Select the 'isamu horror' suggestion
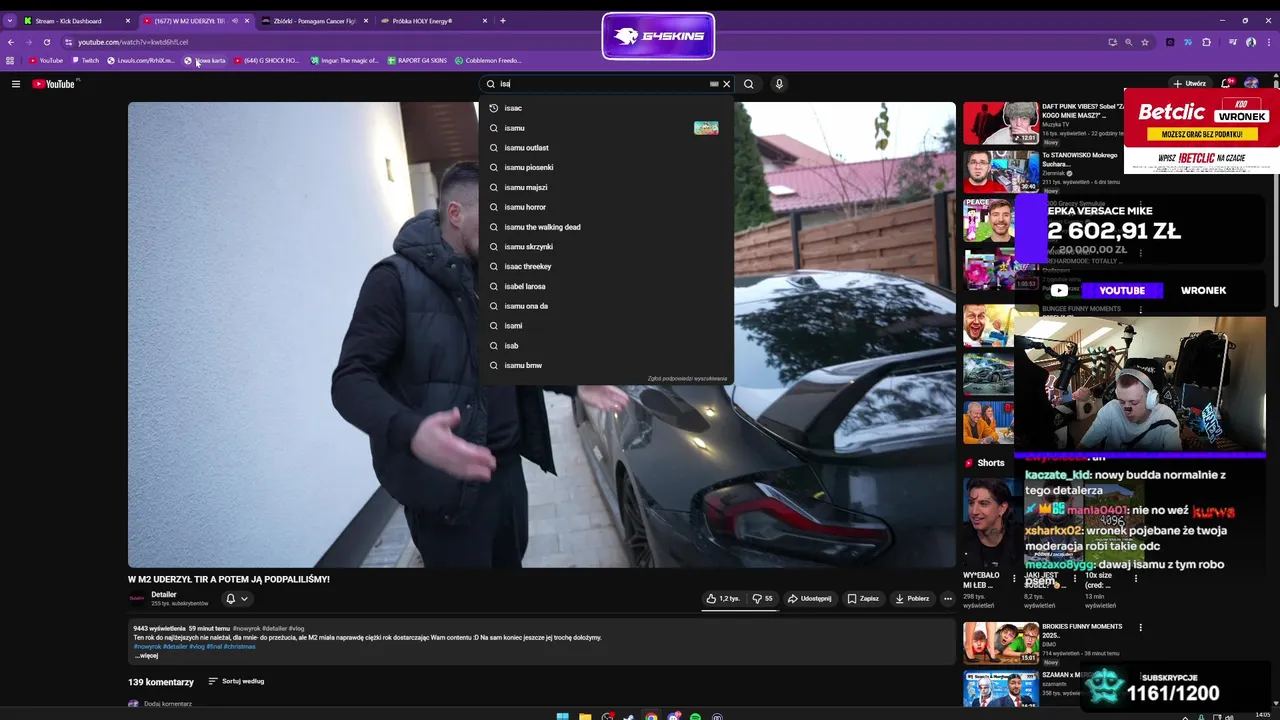1280x720 pixels. click(606, 207)
